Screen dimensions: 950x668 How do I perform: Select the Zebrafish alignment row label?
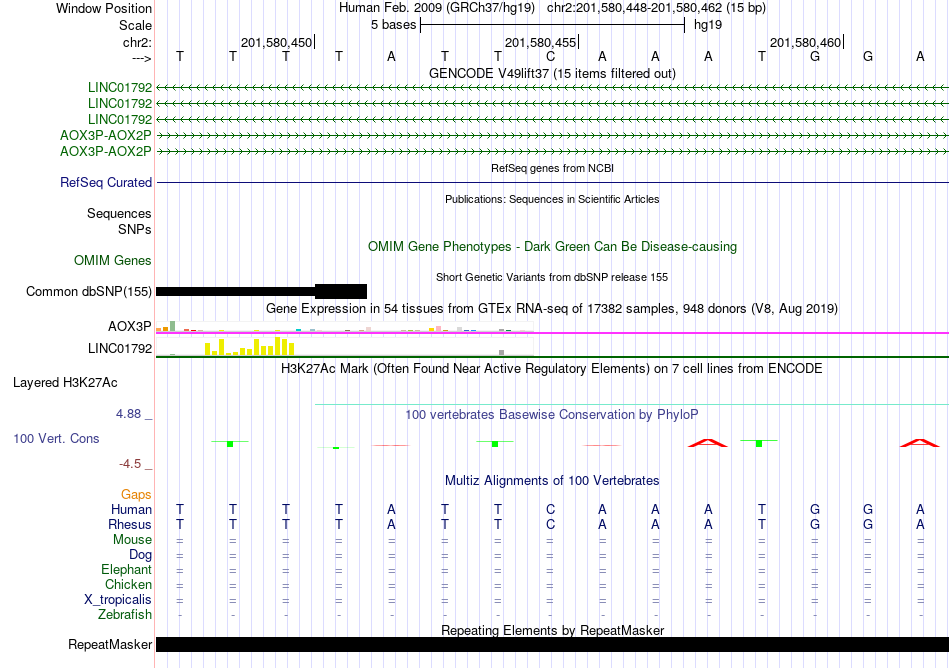[x=125, y=615]
